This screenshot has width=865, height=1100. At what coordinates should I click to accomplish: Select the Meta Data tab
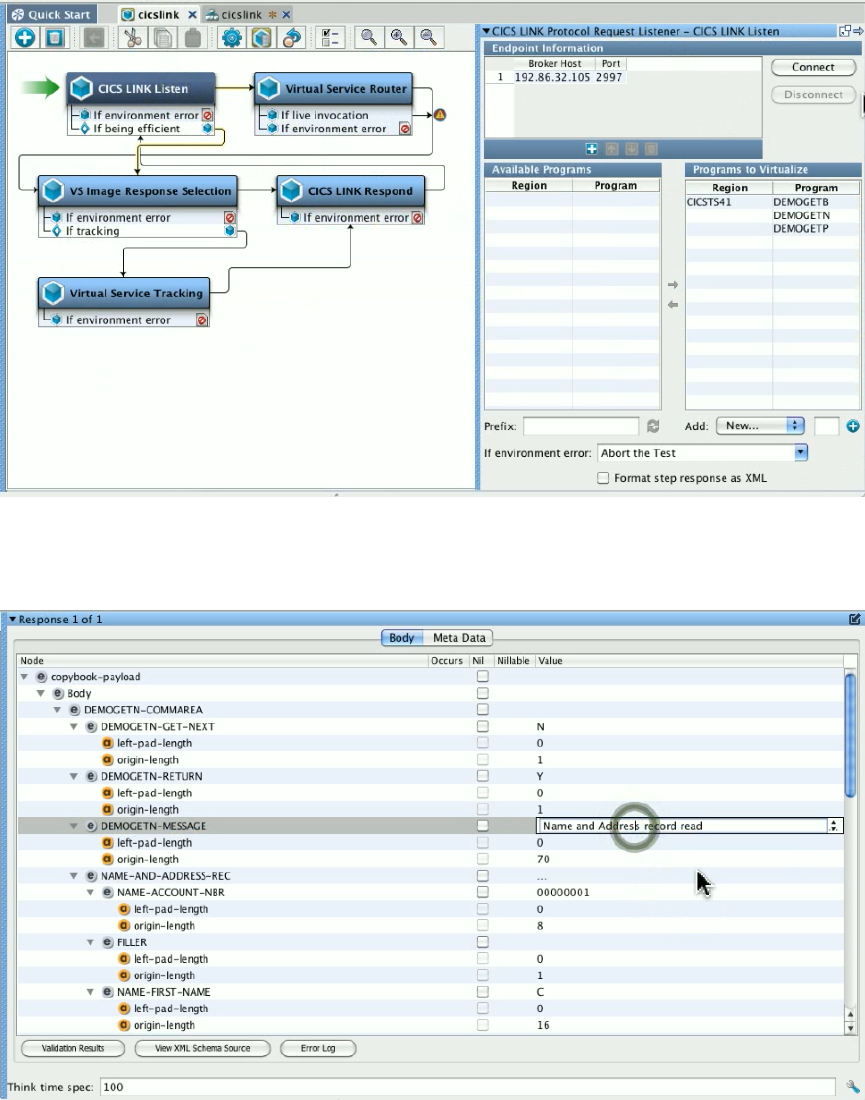[459, 638]
